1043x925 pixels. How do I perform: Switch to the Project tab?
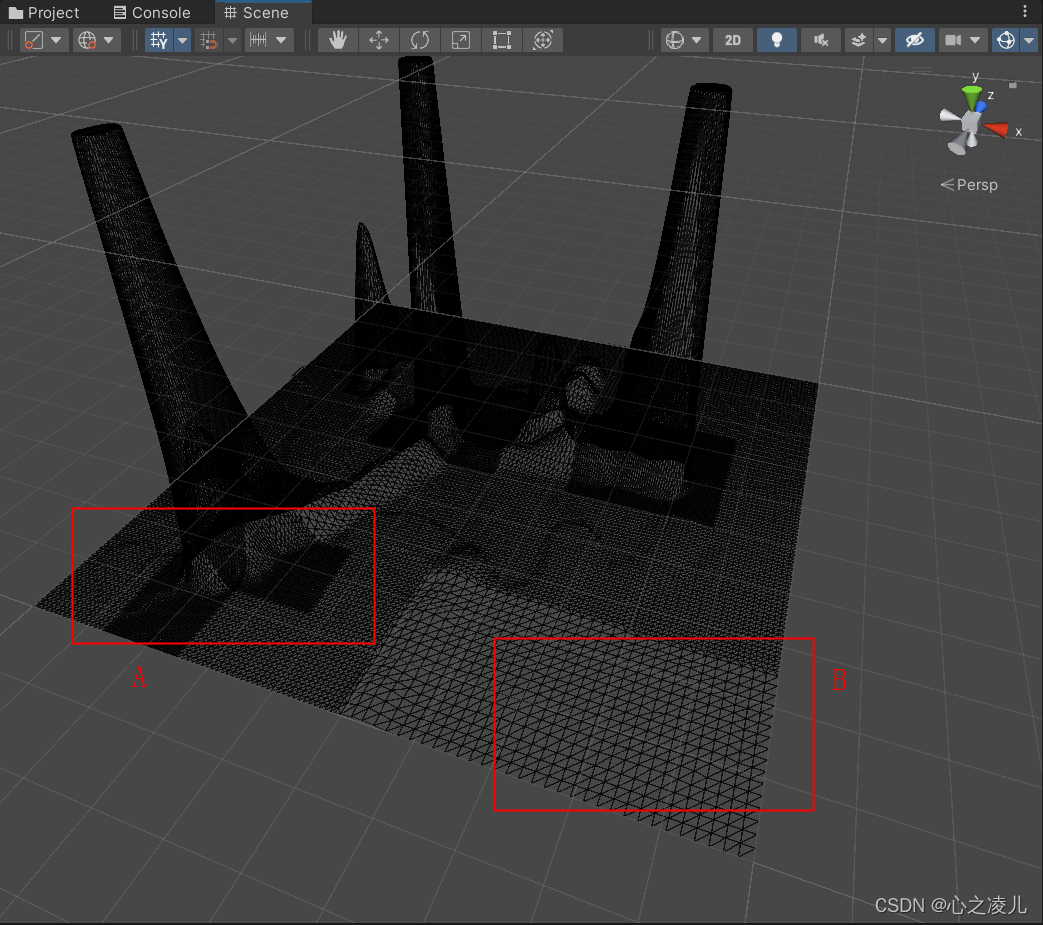(44, 13)
